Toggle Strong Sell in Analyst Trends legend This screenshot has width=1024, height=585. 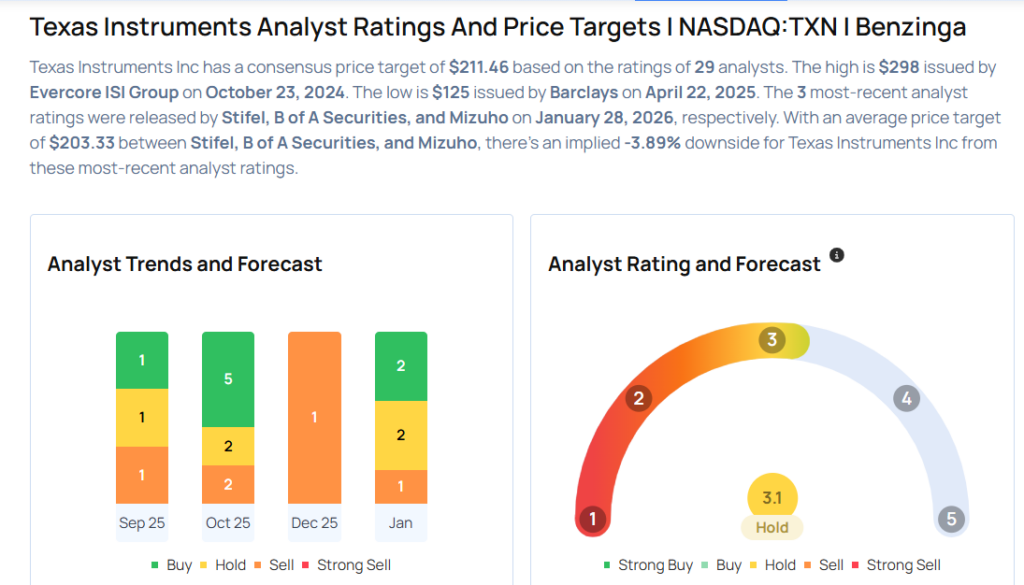[x=345, y=565]
